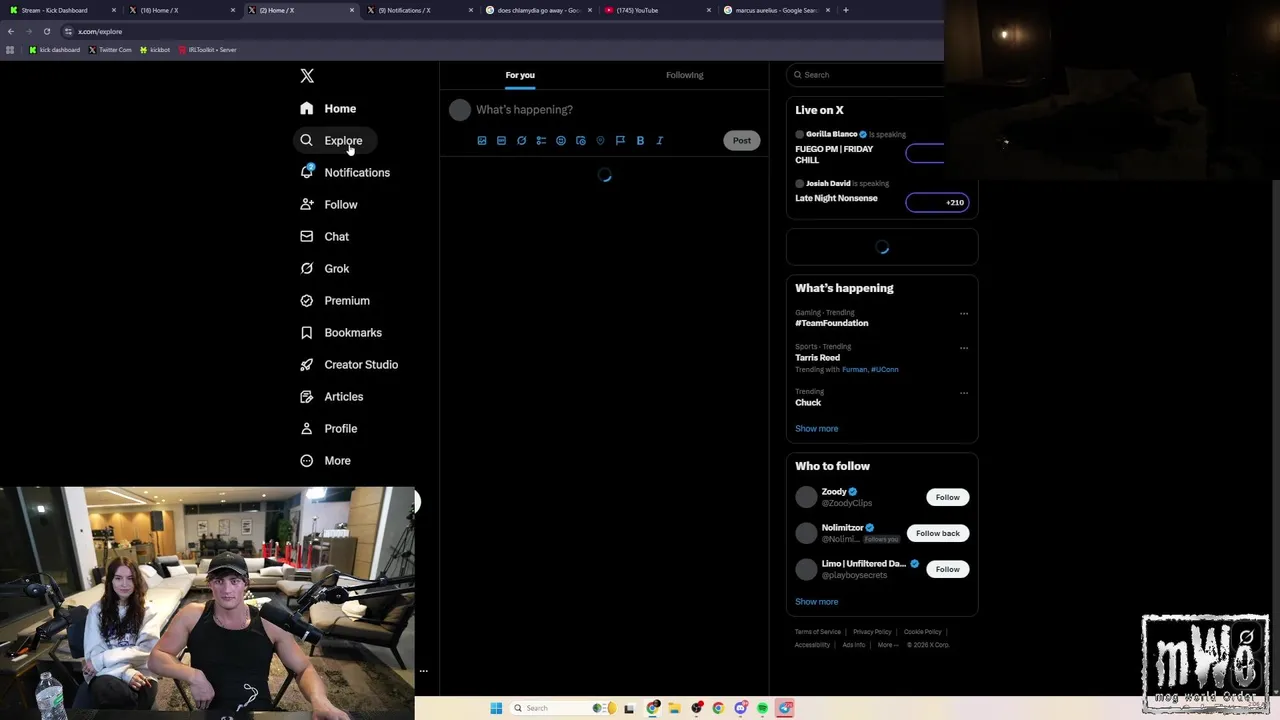Open the Tarris Reed trending topic
The image size is (1280, 720).
point(817,357)
